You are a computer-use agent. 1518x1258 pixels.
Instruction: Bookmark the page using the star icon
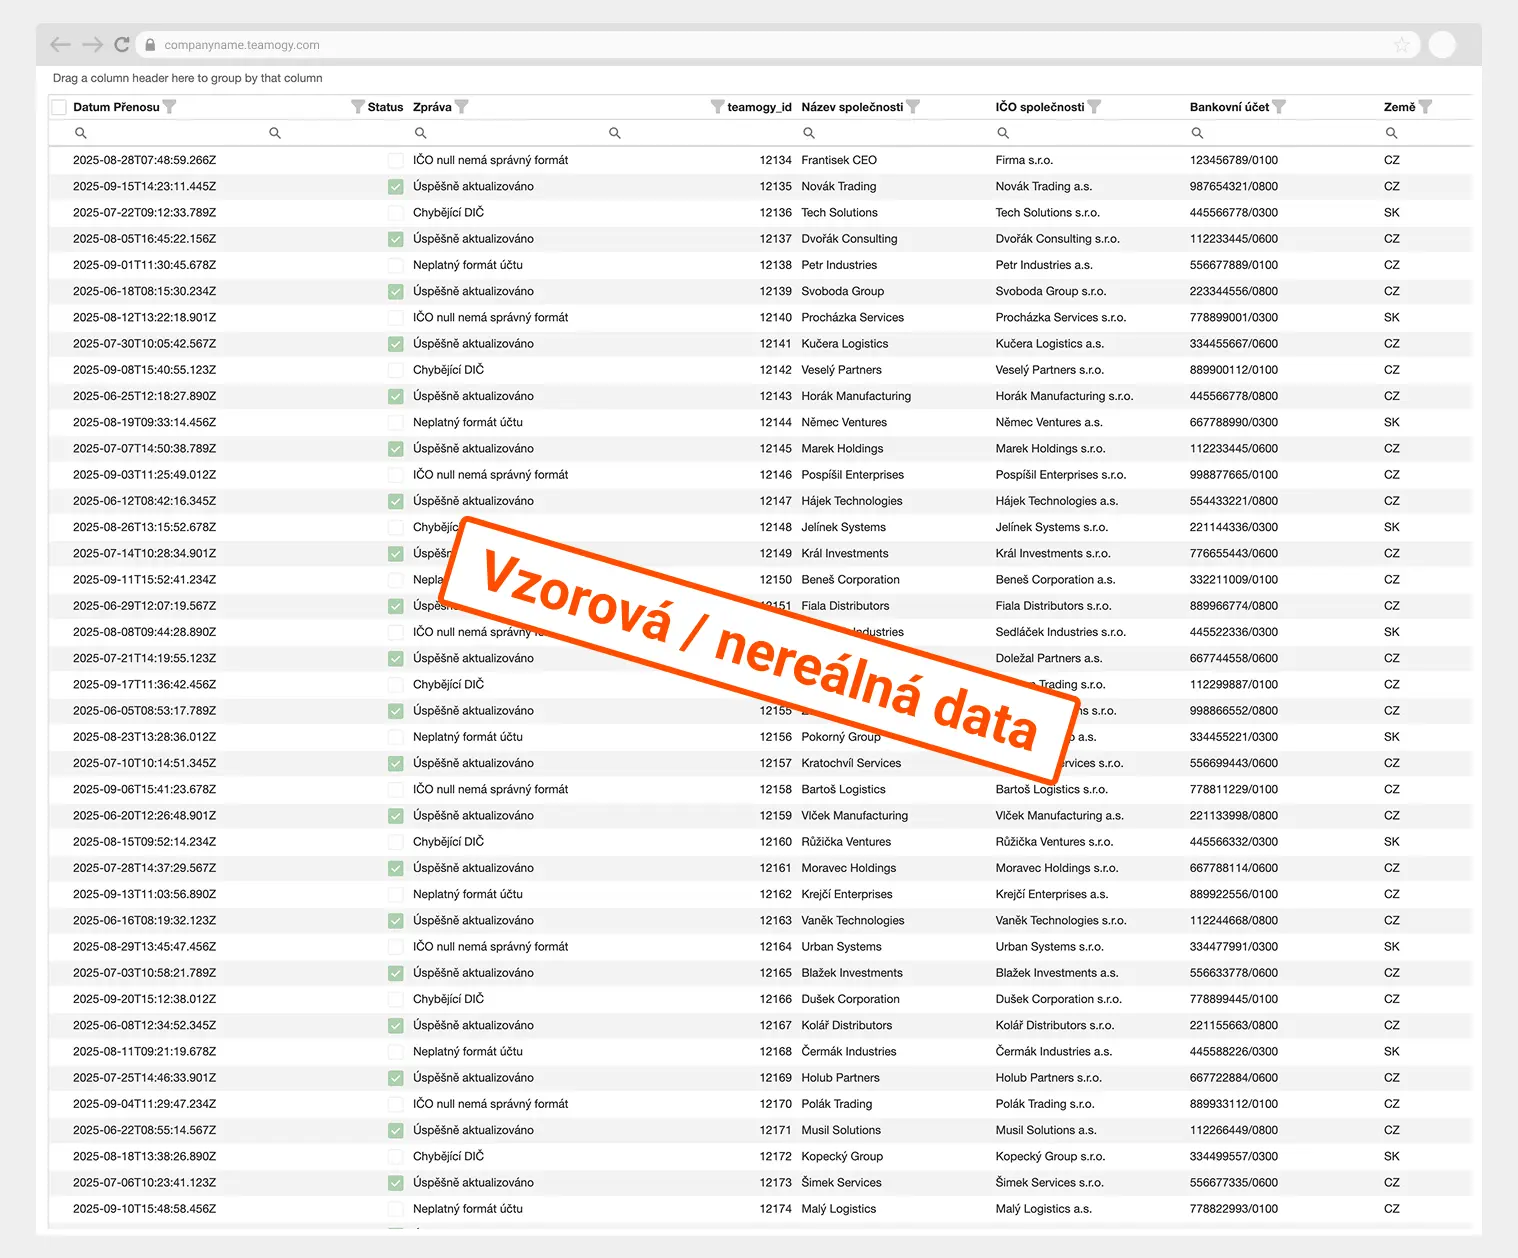pos(1402,45)
